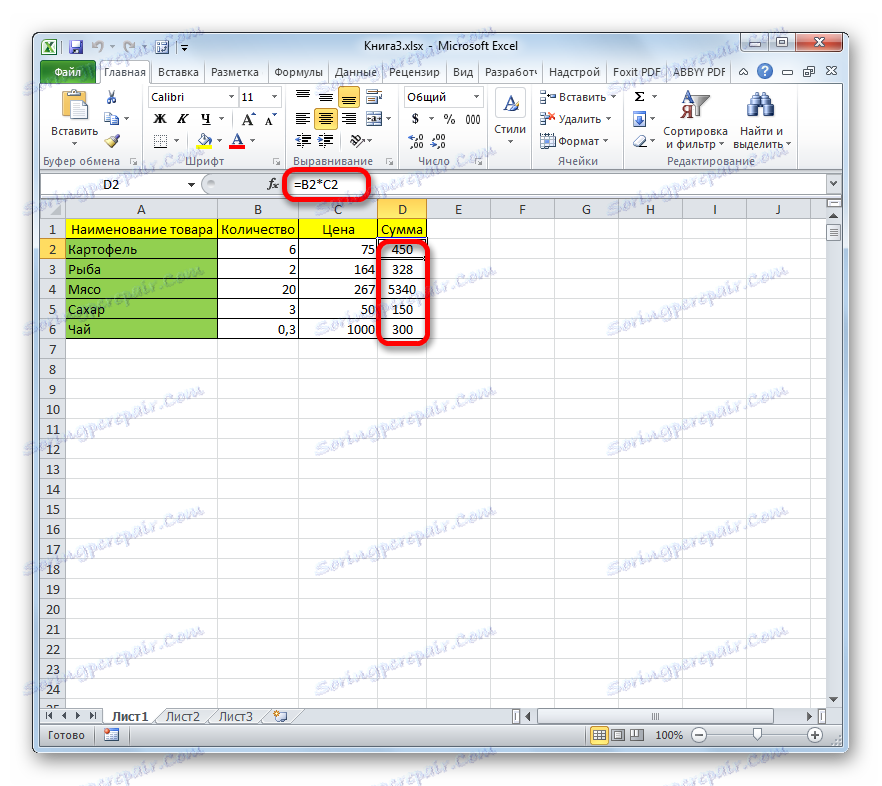The height and width of the screenshot is (786, 882).
Task: Align text to the right
Action: (x=349, y=119)
